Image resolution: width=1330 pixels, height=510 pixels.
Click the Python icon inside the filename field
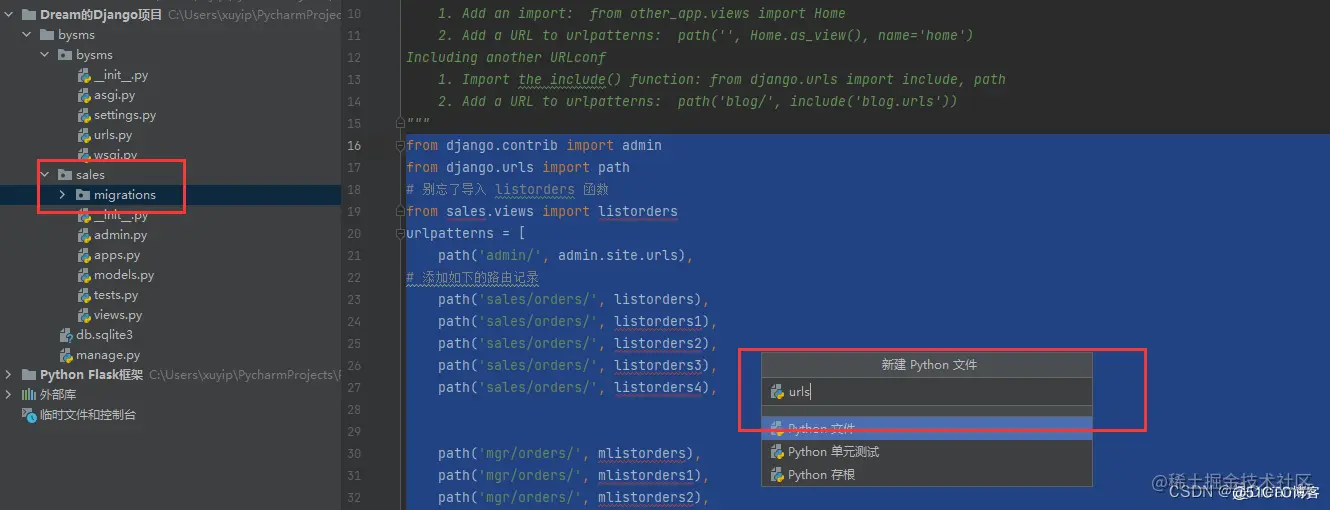tap(777, 392)
